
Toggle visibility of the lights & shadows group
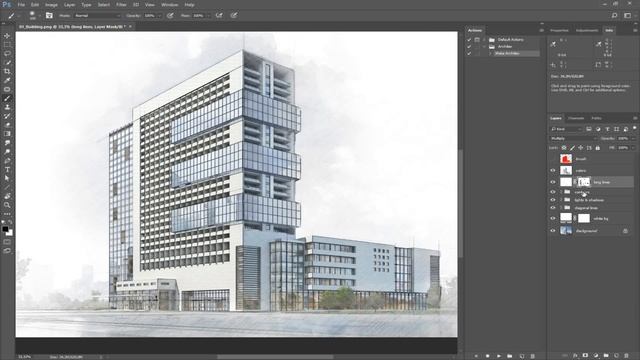pyautogui.click(x=553, y=200)
